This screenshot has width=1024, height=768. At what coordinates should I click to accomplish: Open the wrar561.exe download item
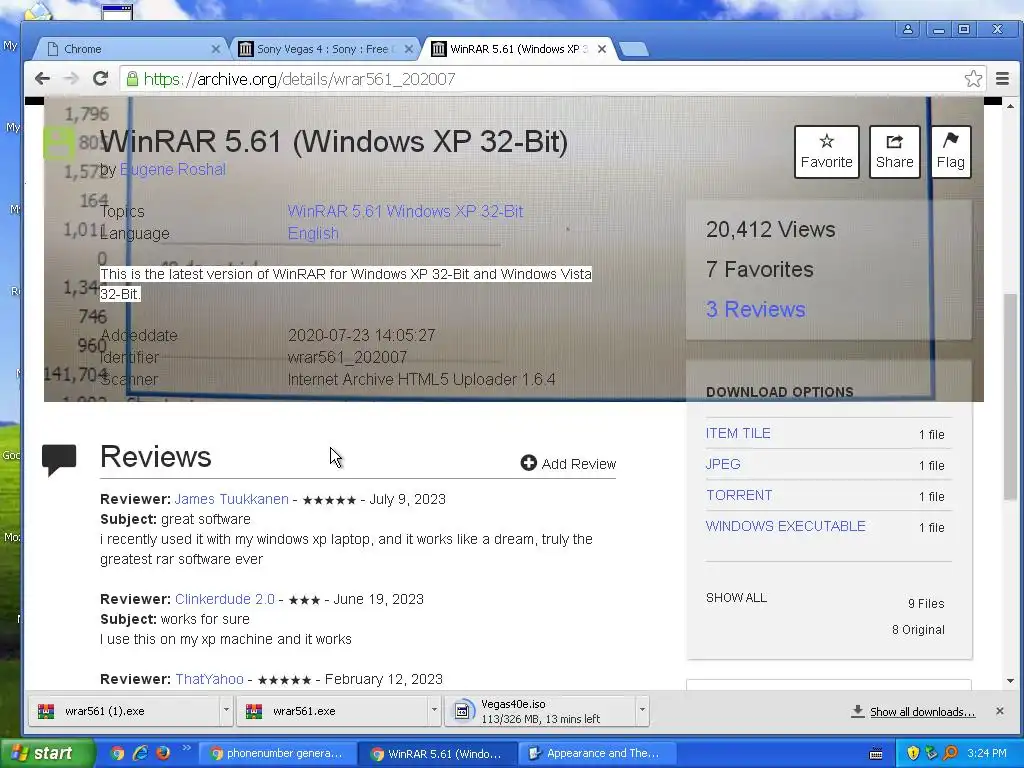(x=332, y=711)
